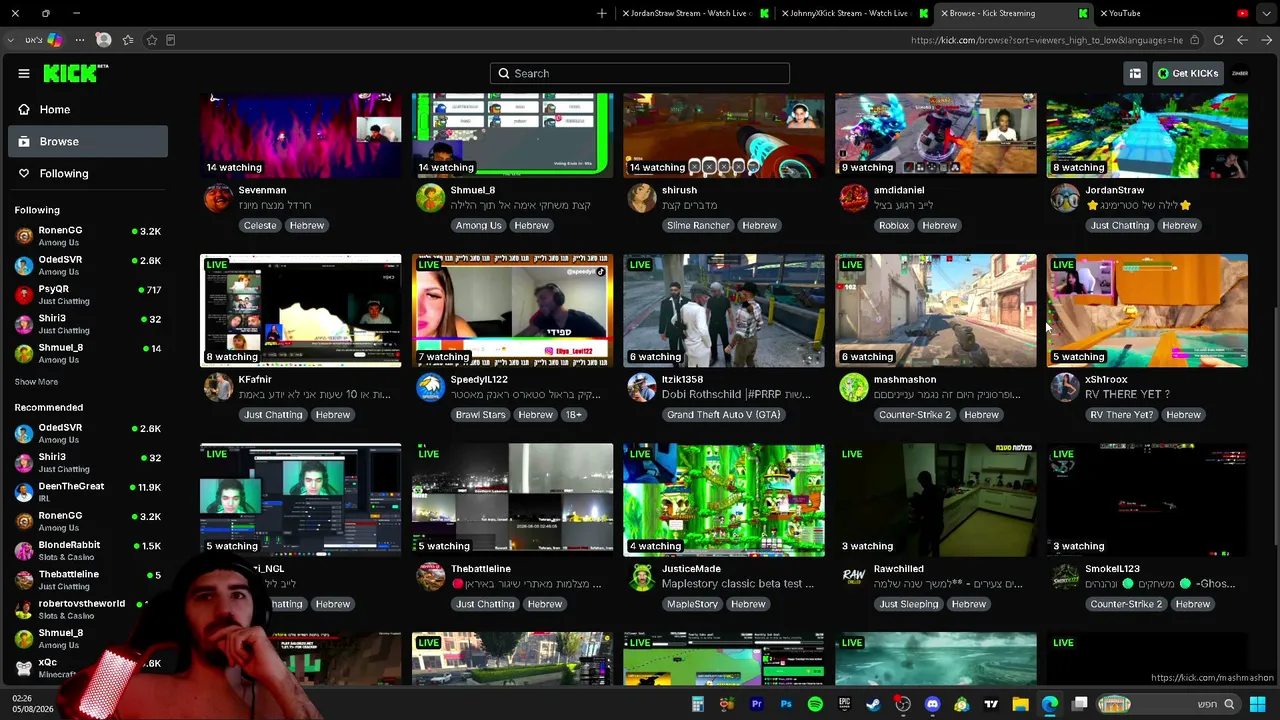Image resolution: width=1280 pixels, height=720 pixels.
Task: Select the Grand Theft Auto V (GTA) tag
Action: pyautogui.click(x=723, y=414)
